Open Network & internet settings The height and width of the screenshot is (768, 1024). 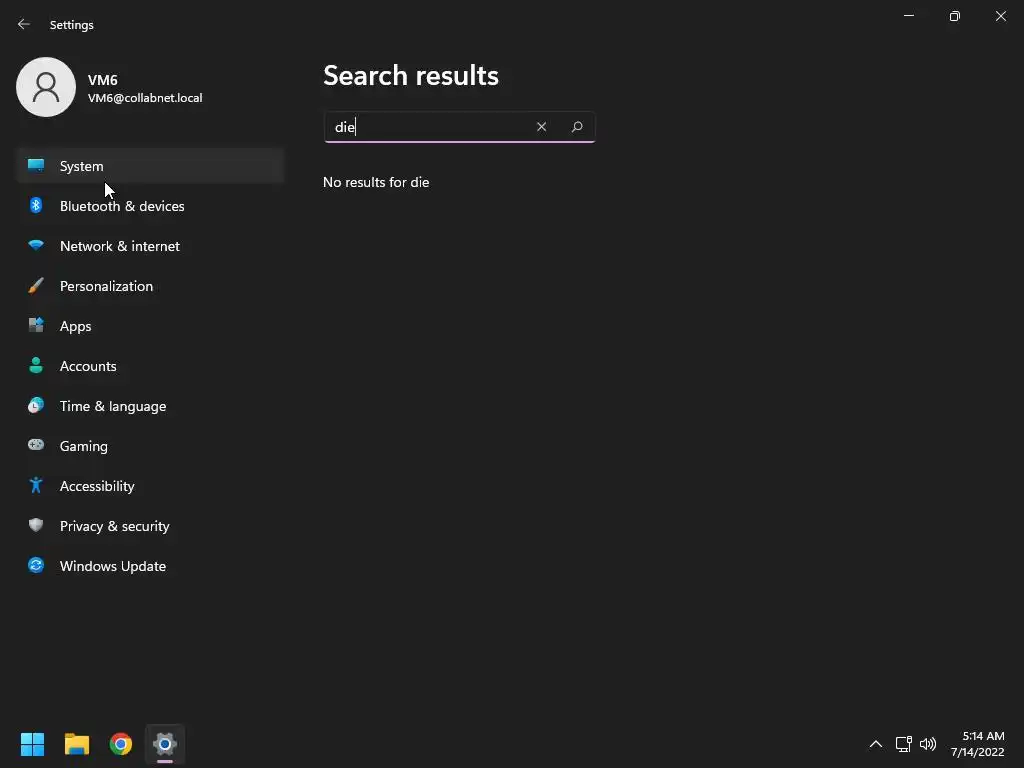(x=120, y=246)
